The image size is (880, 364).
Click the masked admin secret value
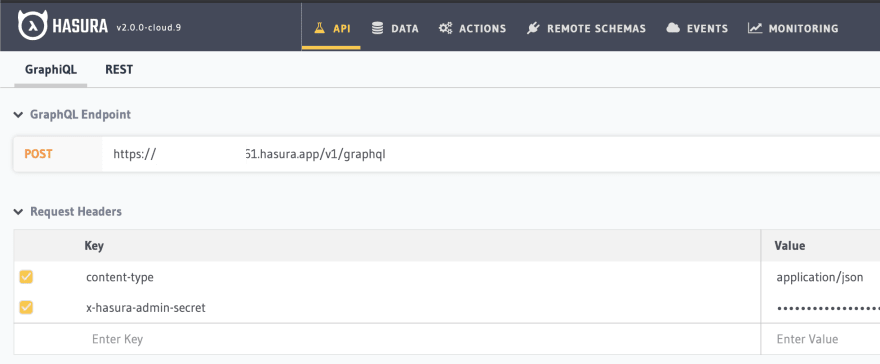click(828, 308)
